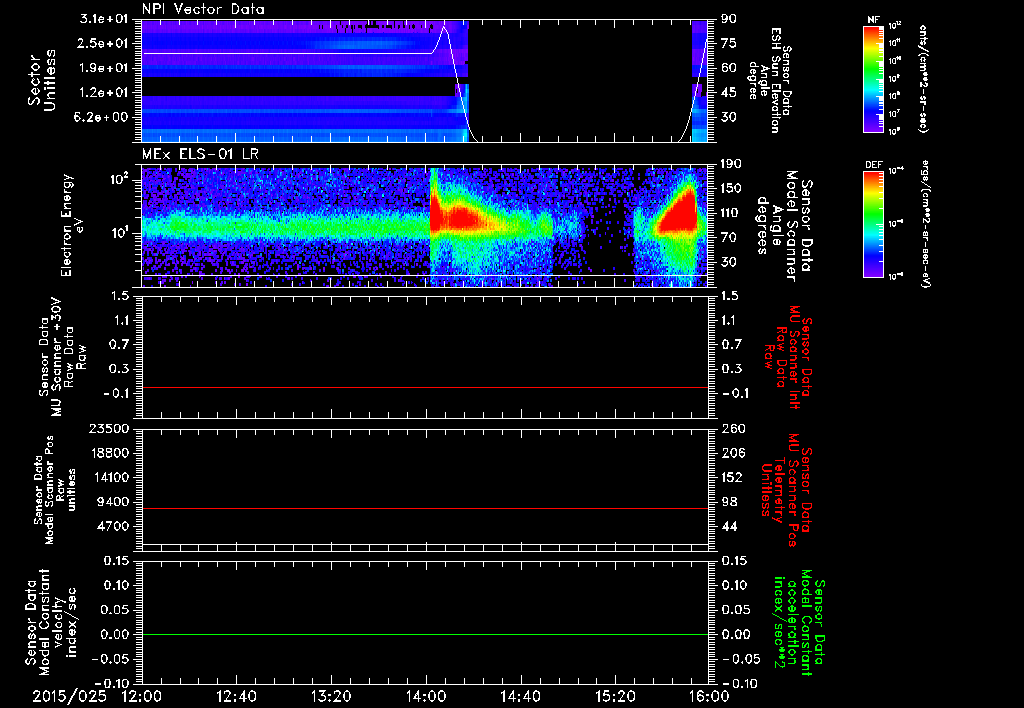Click the 150 scanner angle tick label

click(x=731, y=188)
